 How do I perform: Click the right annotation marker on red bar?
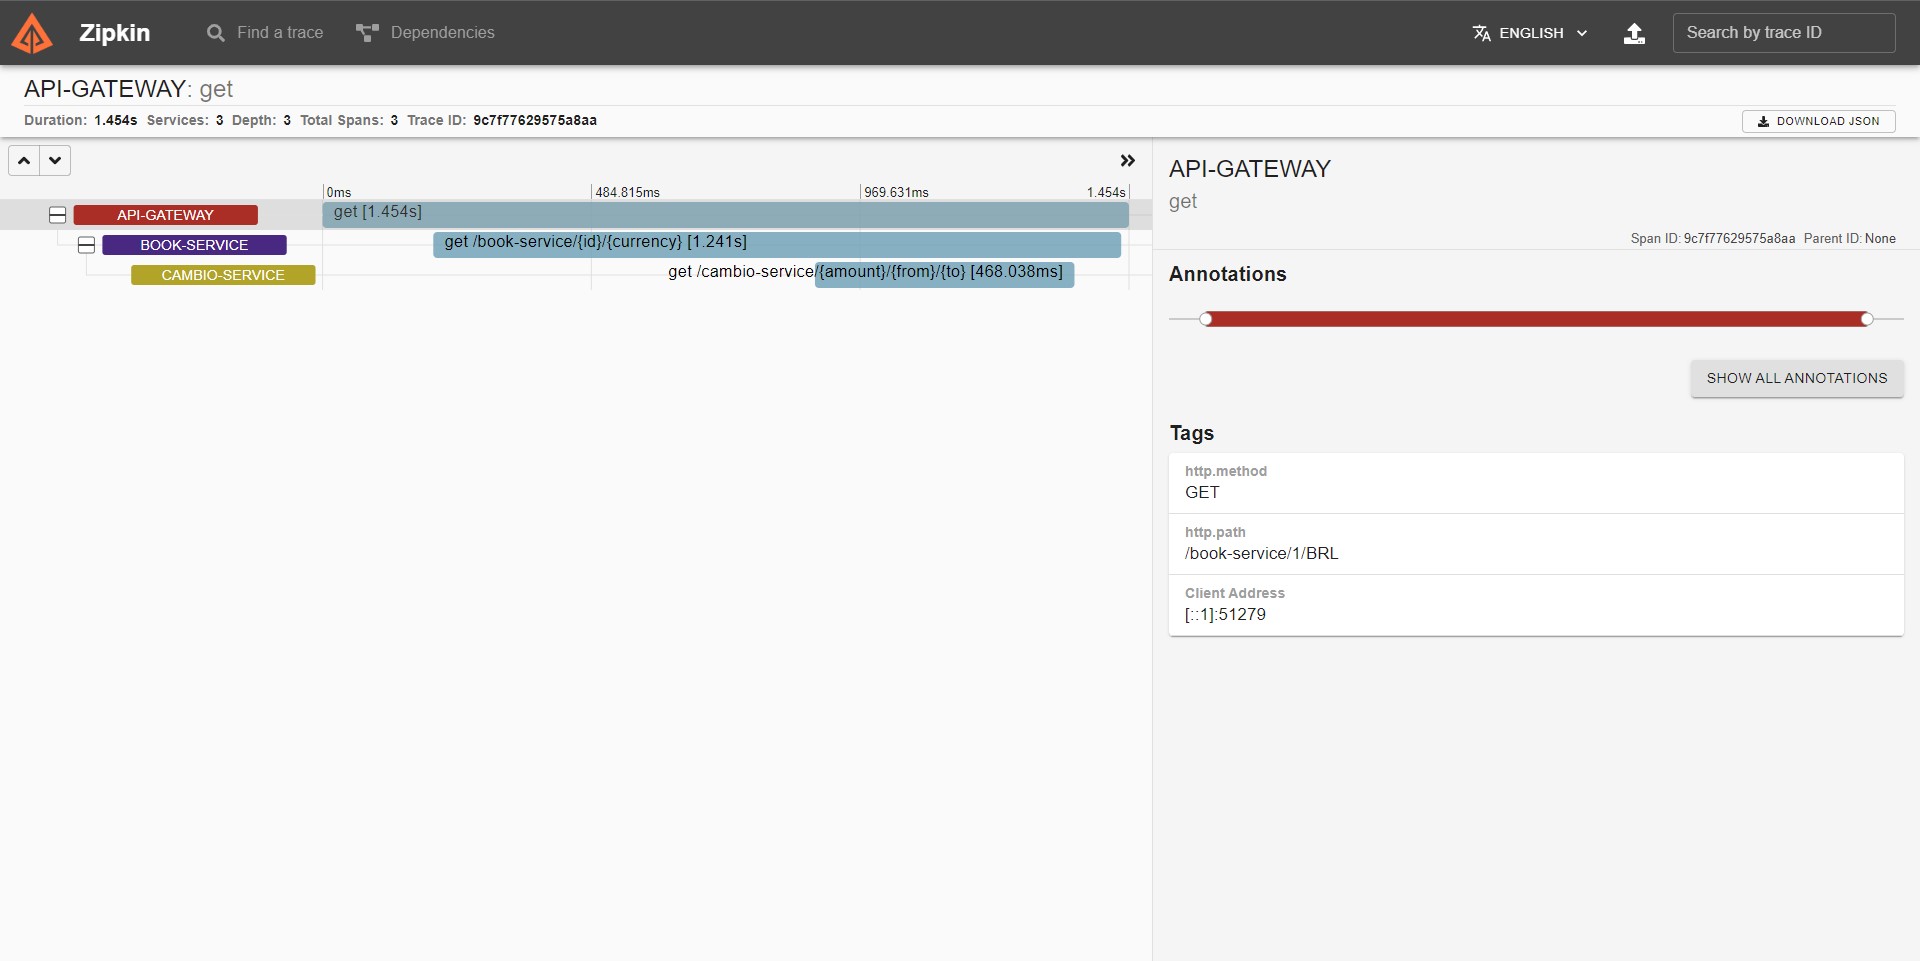click(1867, 319)
